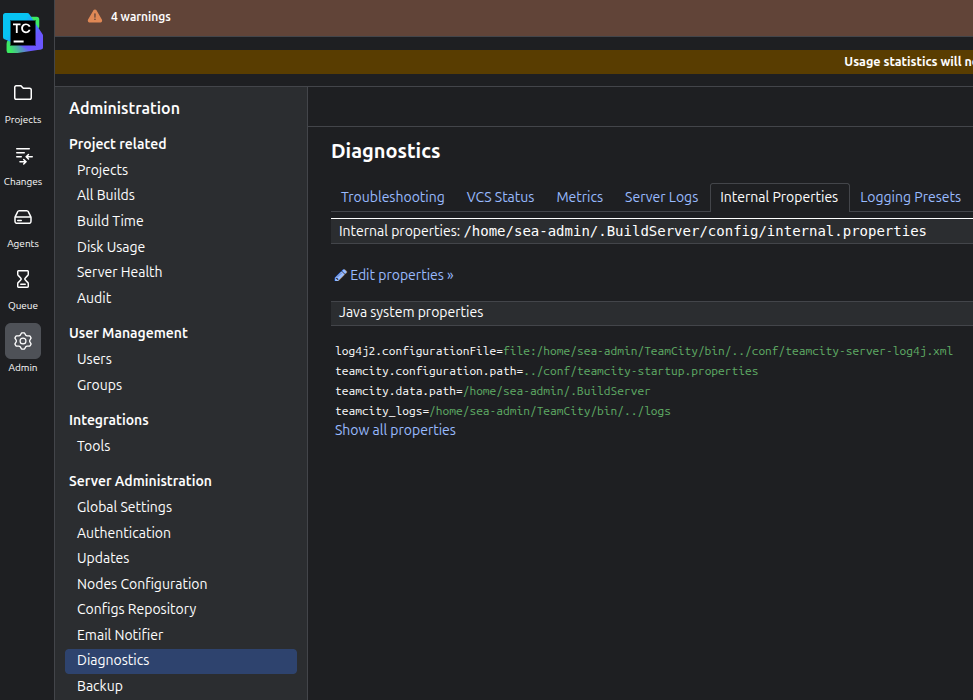Image resolution: width=973 pixels, height=700 pixels.
Task: Click the log4j2.configurationFile property line
Action: click(644, 351)
